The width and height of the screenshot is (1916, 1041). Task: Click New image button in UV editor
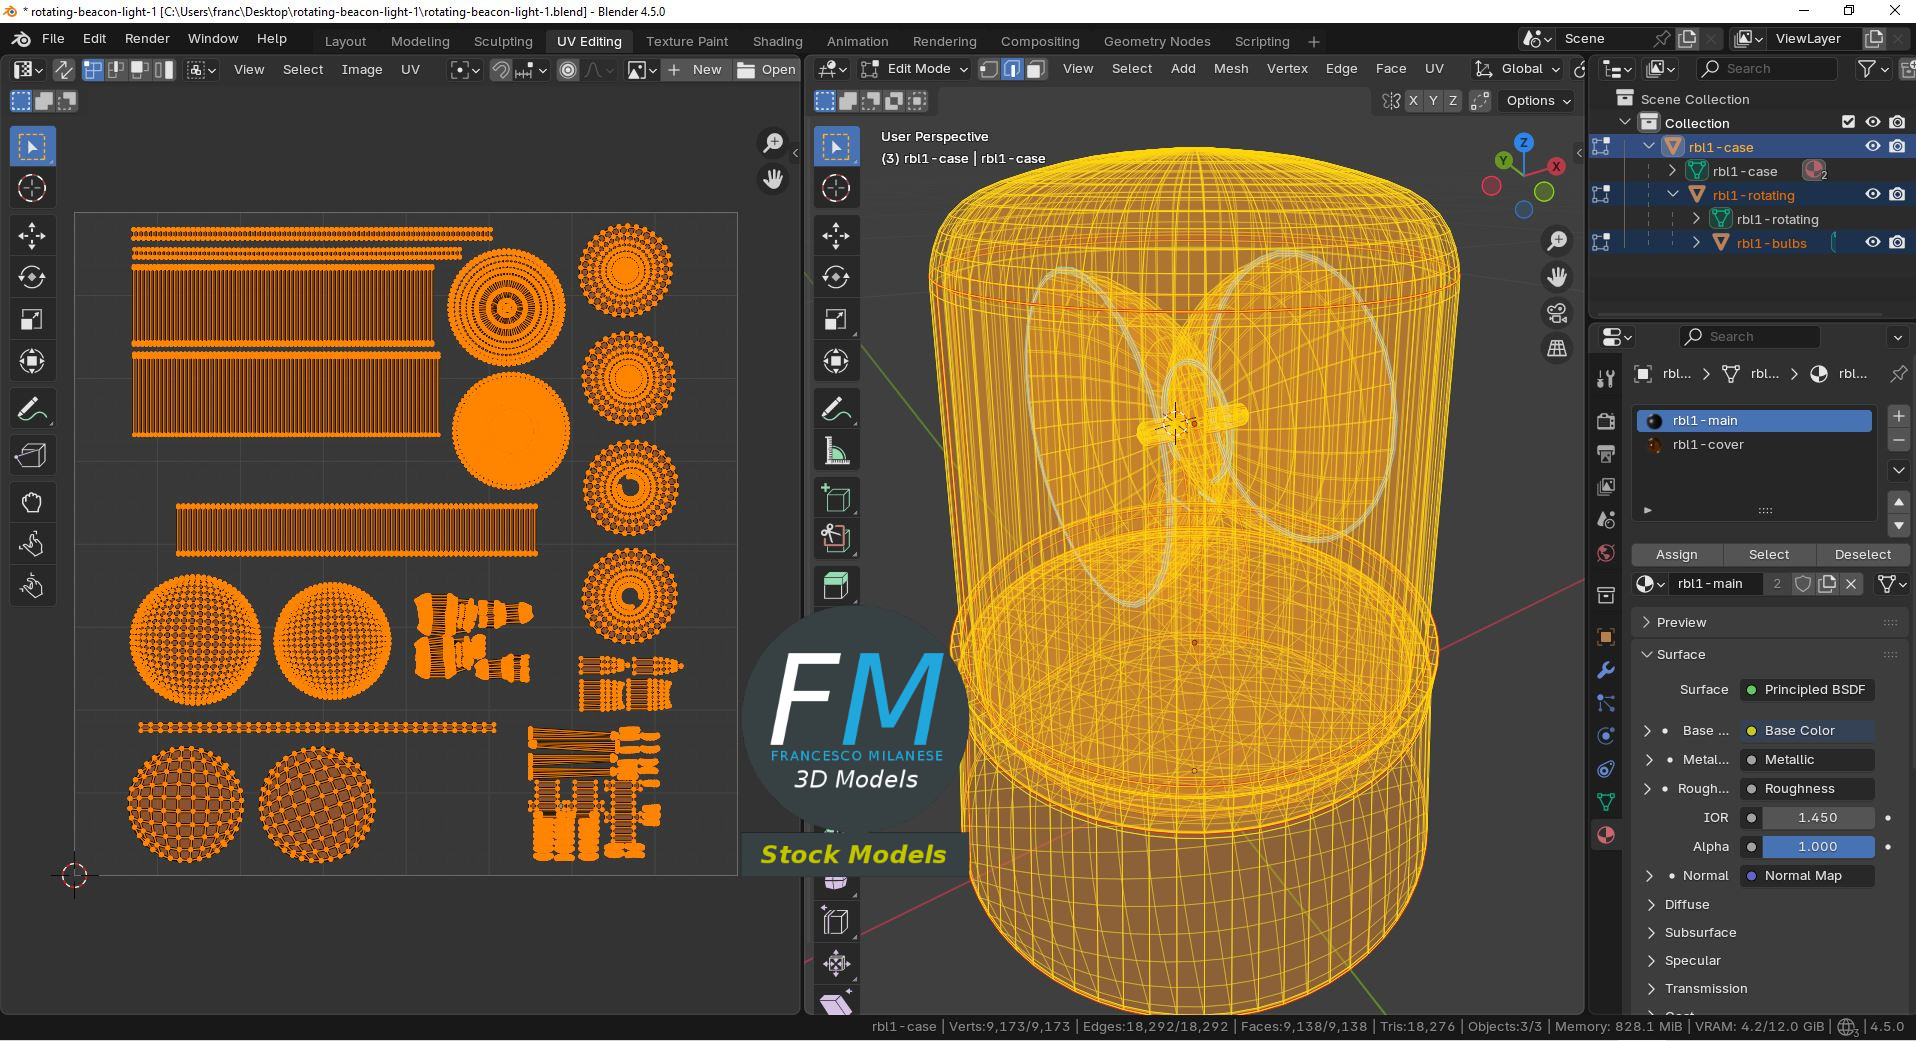pos(696,70)
